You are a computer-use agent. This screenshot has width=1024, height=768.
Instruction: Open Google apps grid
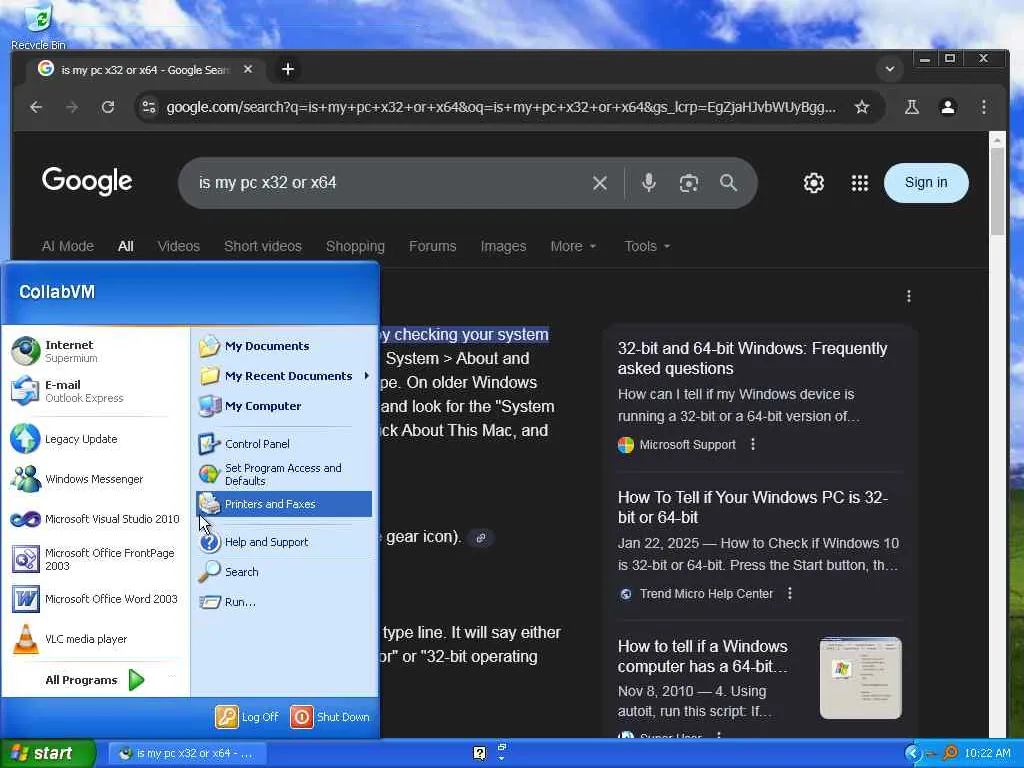[860, 183]
